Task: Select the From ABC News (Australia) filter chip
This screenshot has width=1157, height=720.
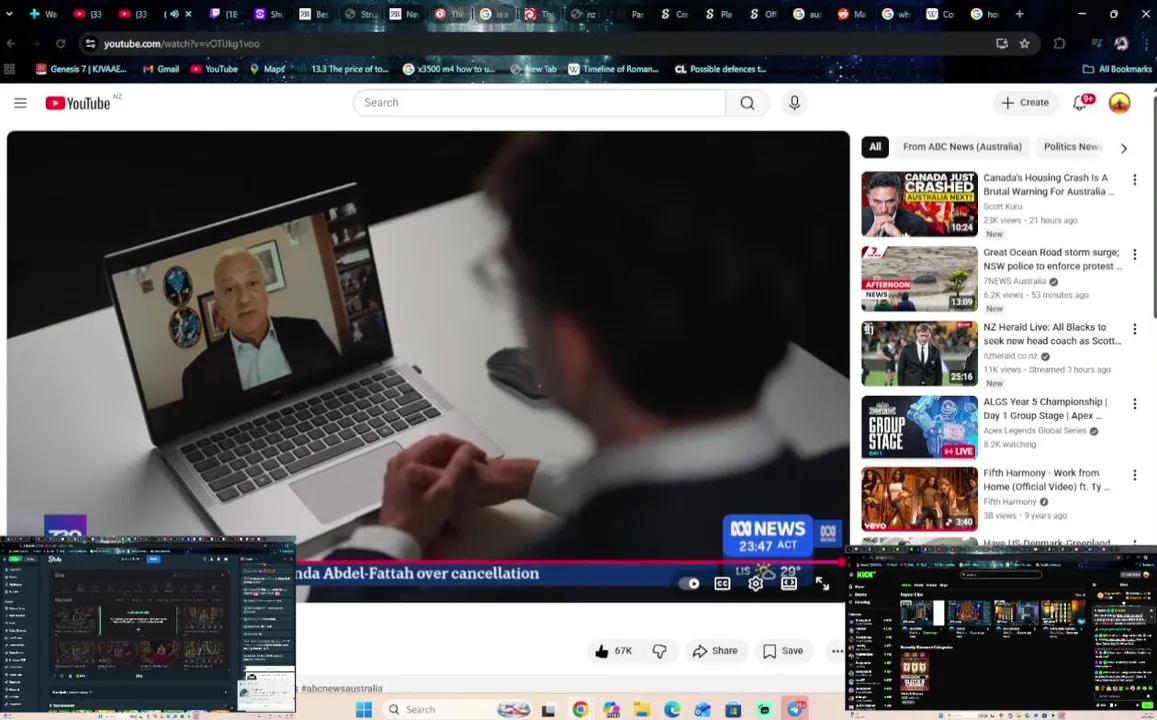Action: point(961,146)
